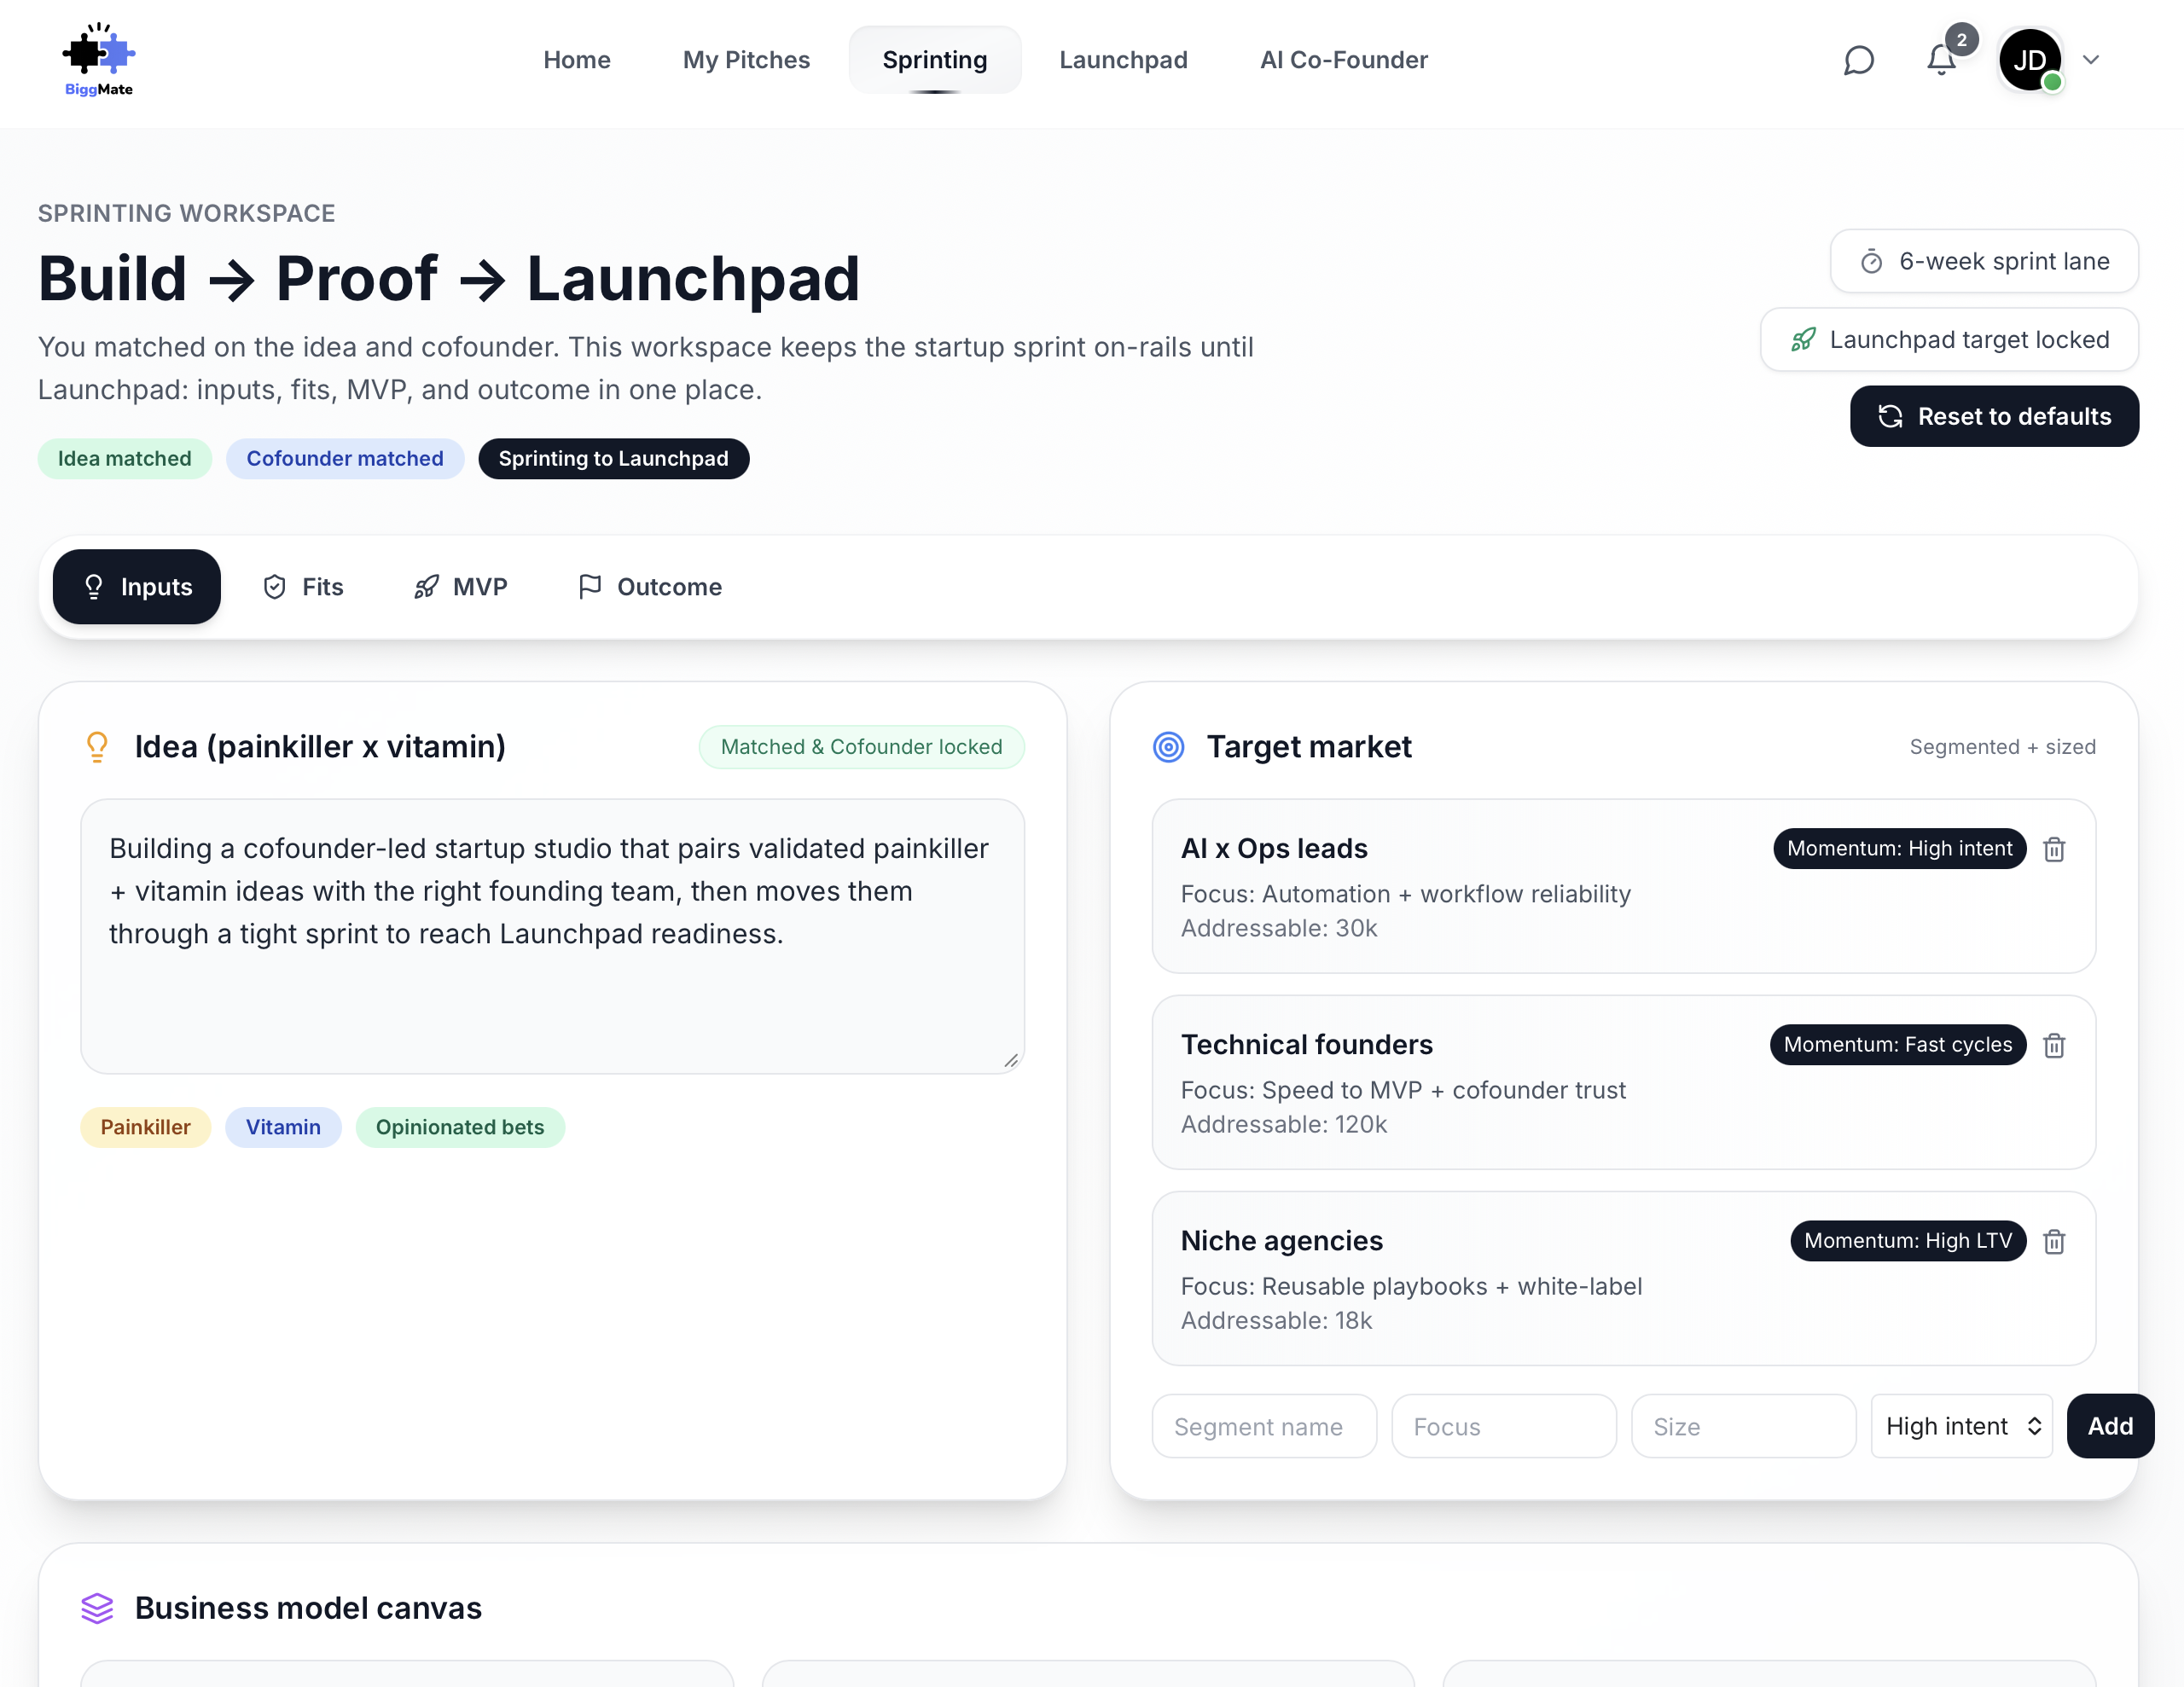
Task: Remove the Niche agencies segment
Action: 2054,1241
